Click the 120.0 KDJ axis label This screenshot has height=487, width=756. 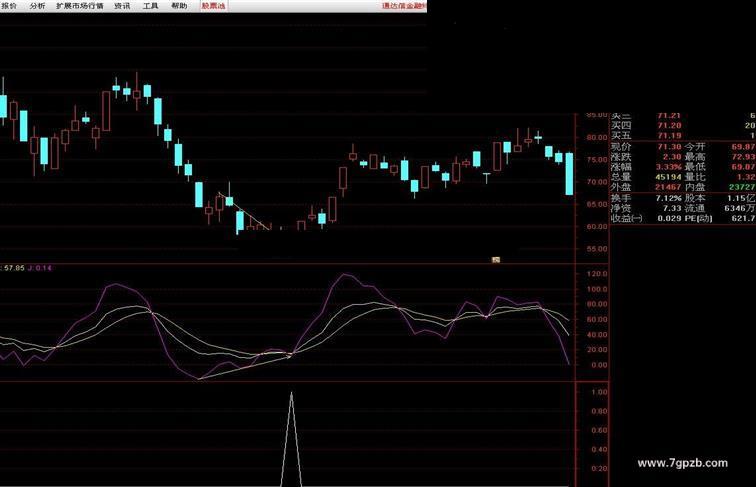tap(598, 274)
